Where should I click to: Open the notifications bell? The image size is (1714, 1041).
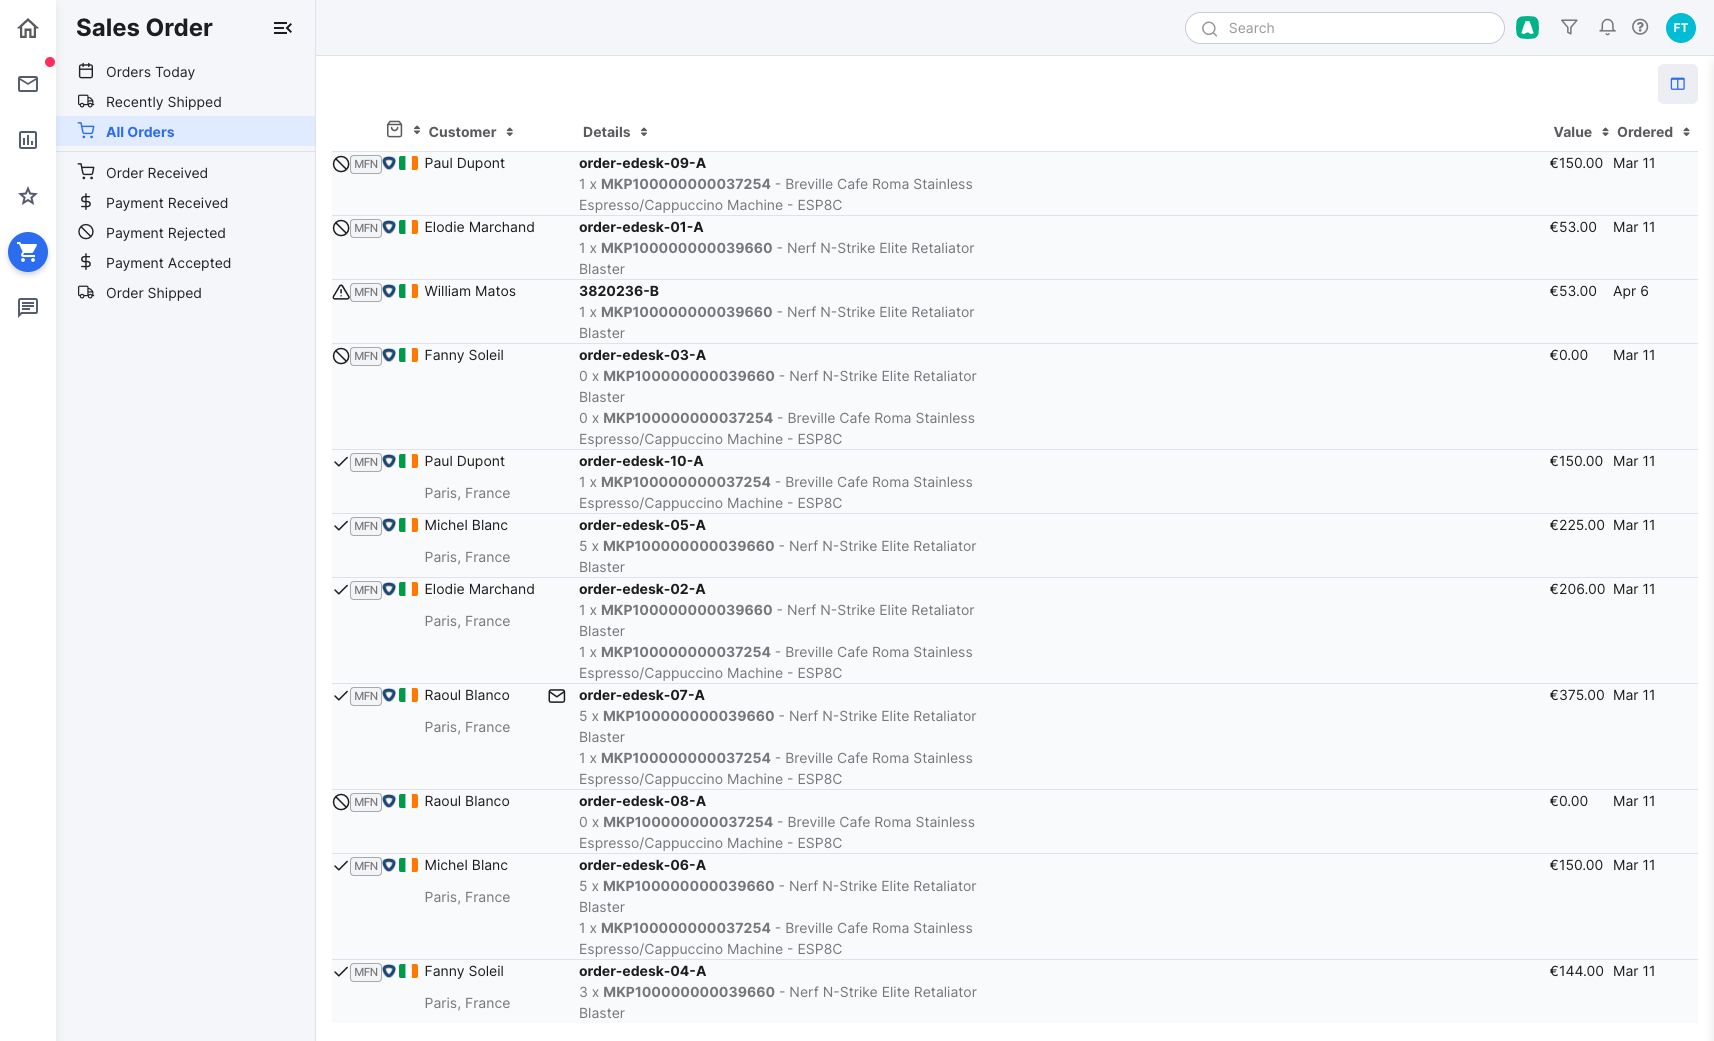click(x=1607, y=28)
